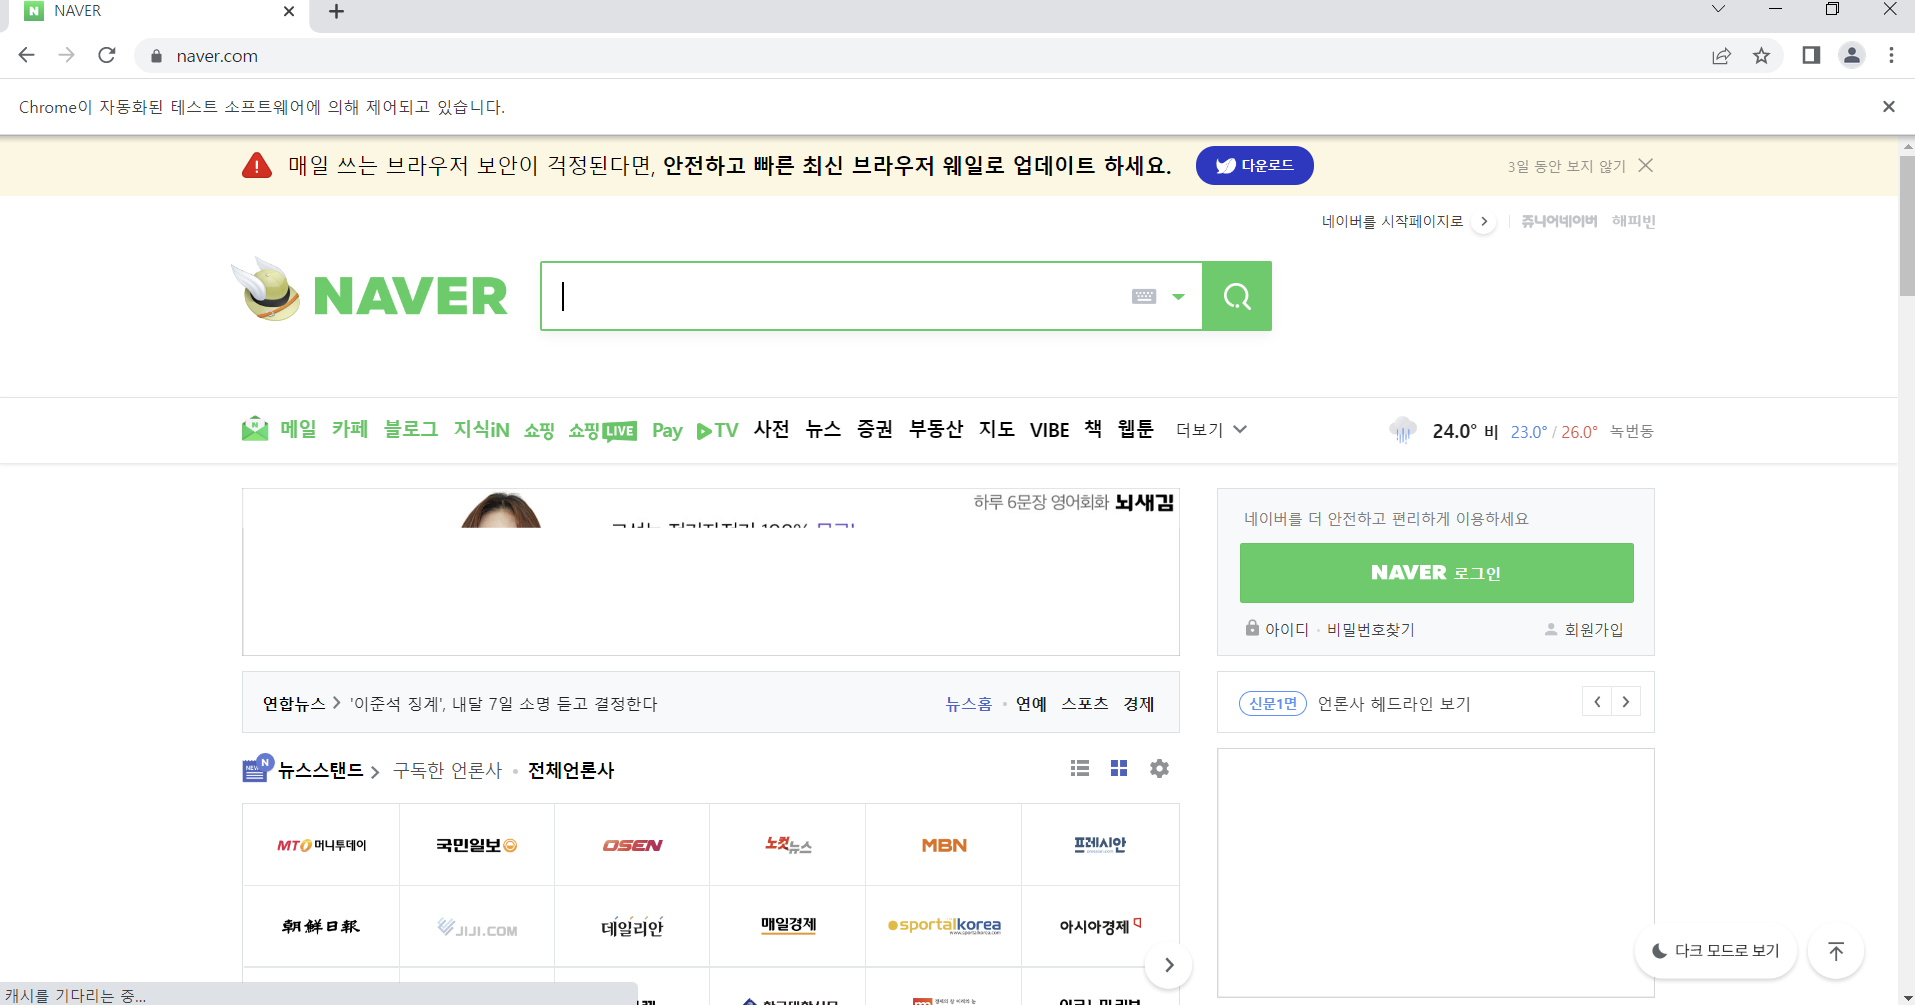
Task: Show next 신문1면 headline arrow
Action: click(x=1626, y=702)
